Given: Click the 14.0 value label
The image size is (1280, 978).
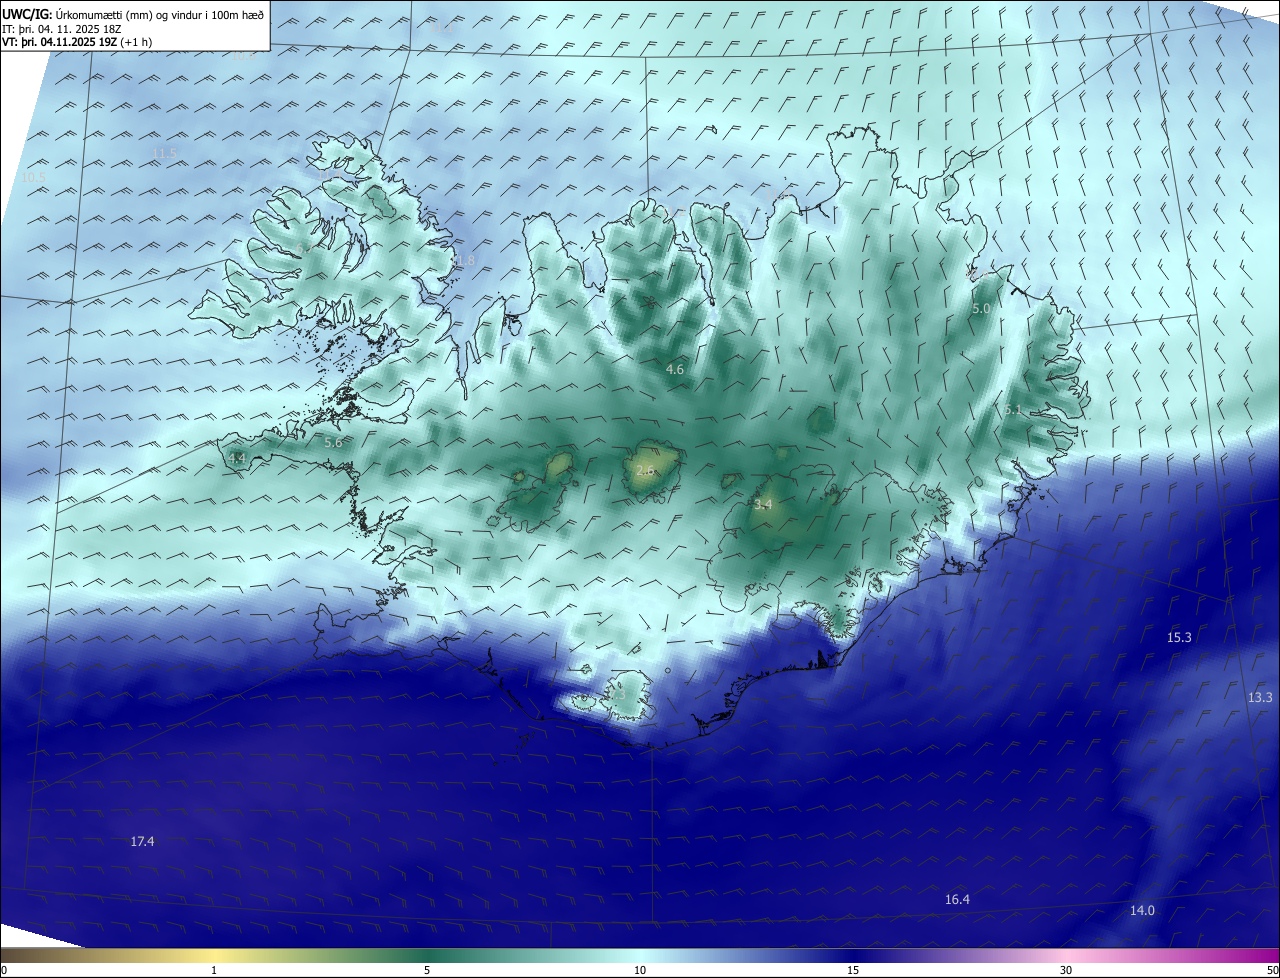Looking at the screenshot, I should [x=1142, y=910].
